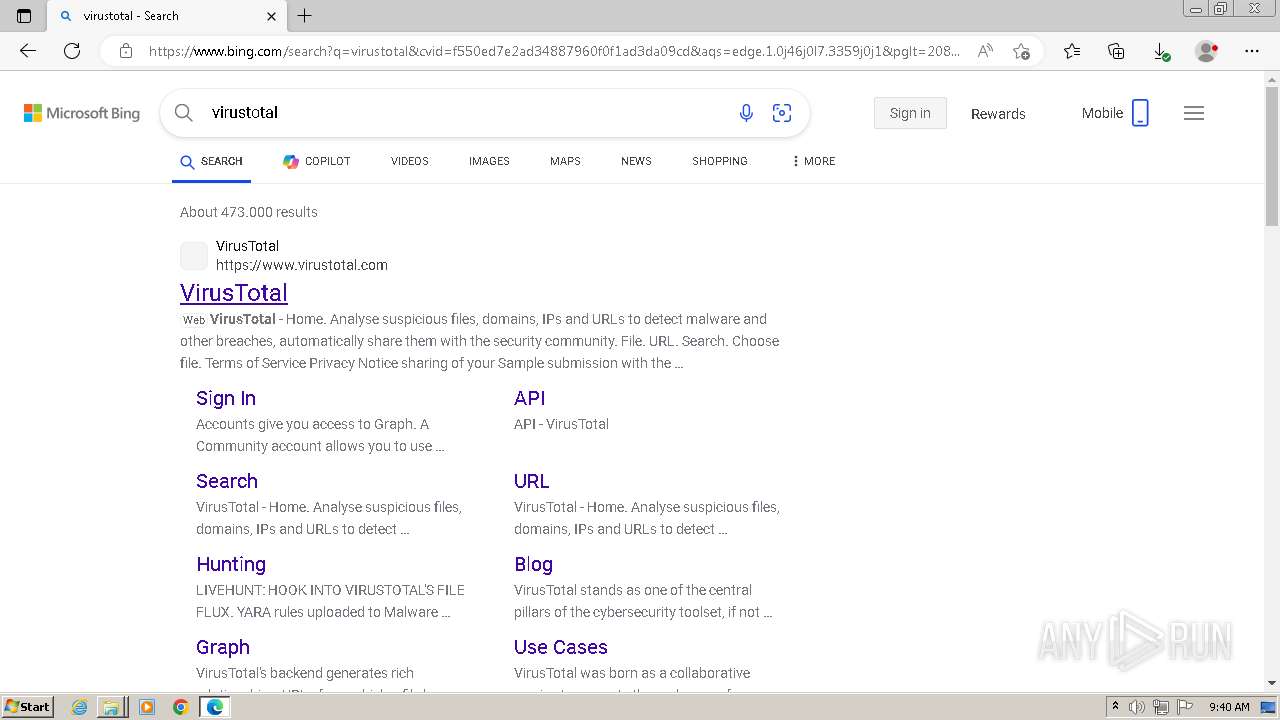Search using voice microphone icon
The width and height of the screenshot is (1280, 720).
(x=746, y=113)
